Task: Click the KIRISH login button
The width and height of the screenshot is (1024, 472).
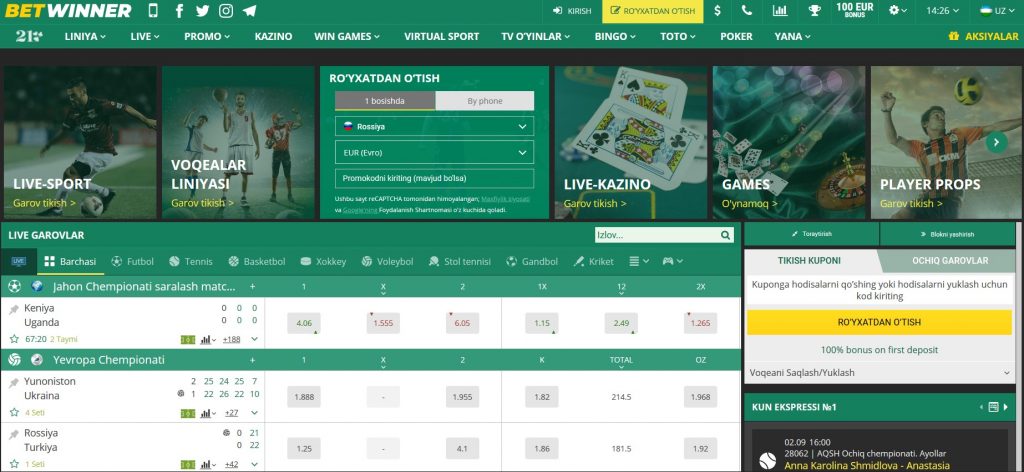Action: tap(572, 11)
